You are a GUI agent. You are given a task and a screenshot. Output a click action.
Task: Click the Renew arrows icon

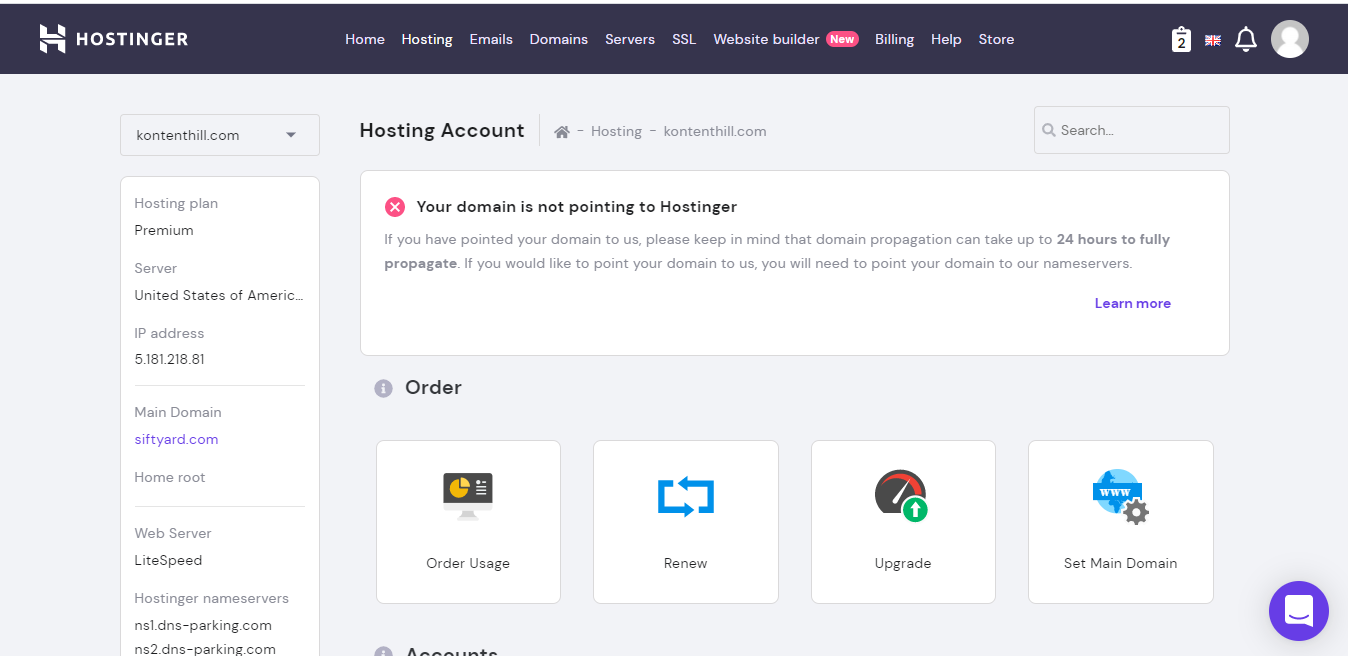(686, 497)
